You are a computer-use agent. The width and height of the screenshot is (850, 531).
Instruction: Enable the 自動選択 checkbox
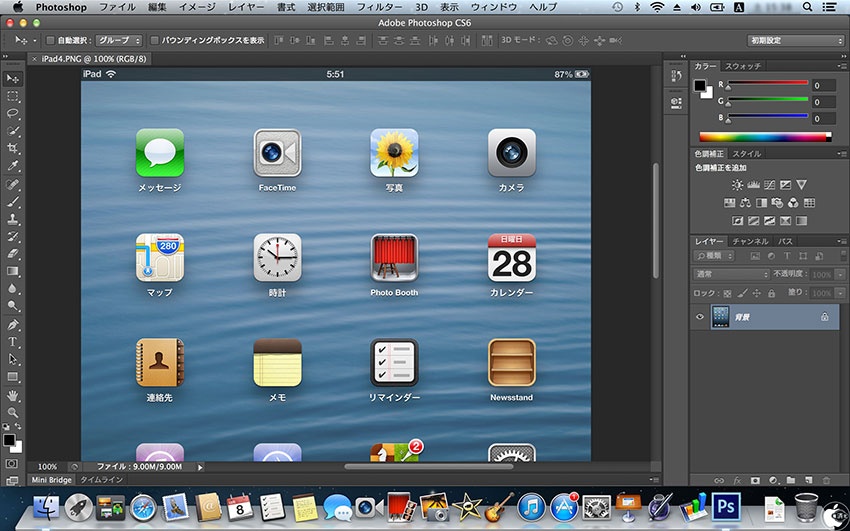(50, 40)
